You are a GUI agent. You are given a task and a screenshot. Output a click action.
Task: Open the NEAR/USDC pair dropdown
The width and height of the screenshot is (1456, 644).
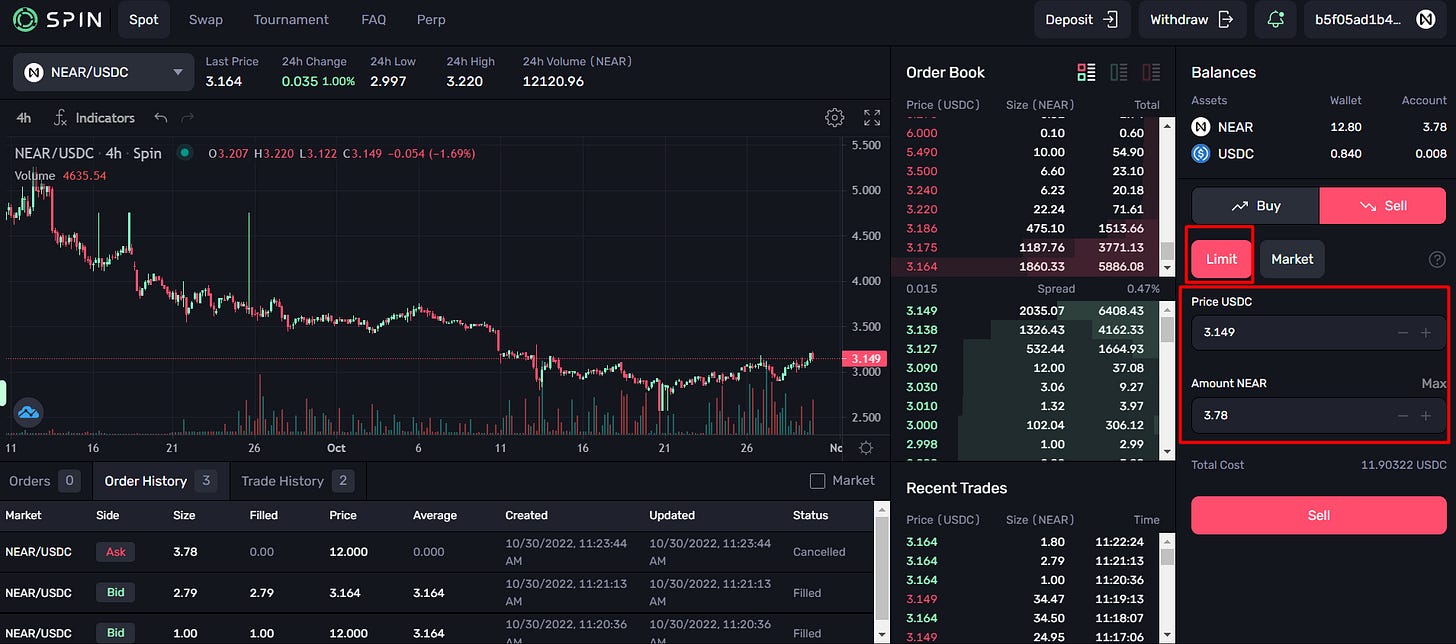click(103, 72)
